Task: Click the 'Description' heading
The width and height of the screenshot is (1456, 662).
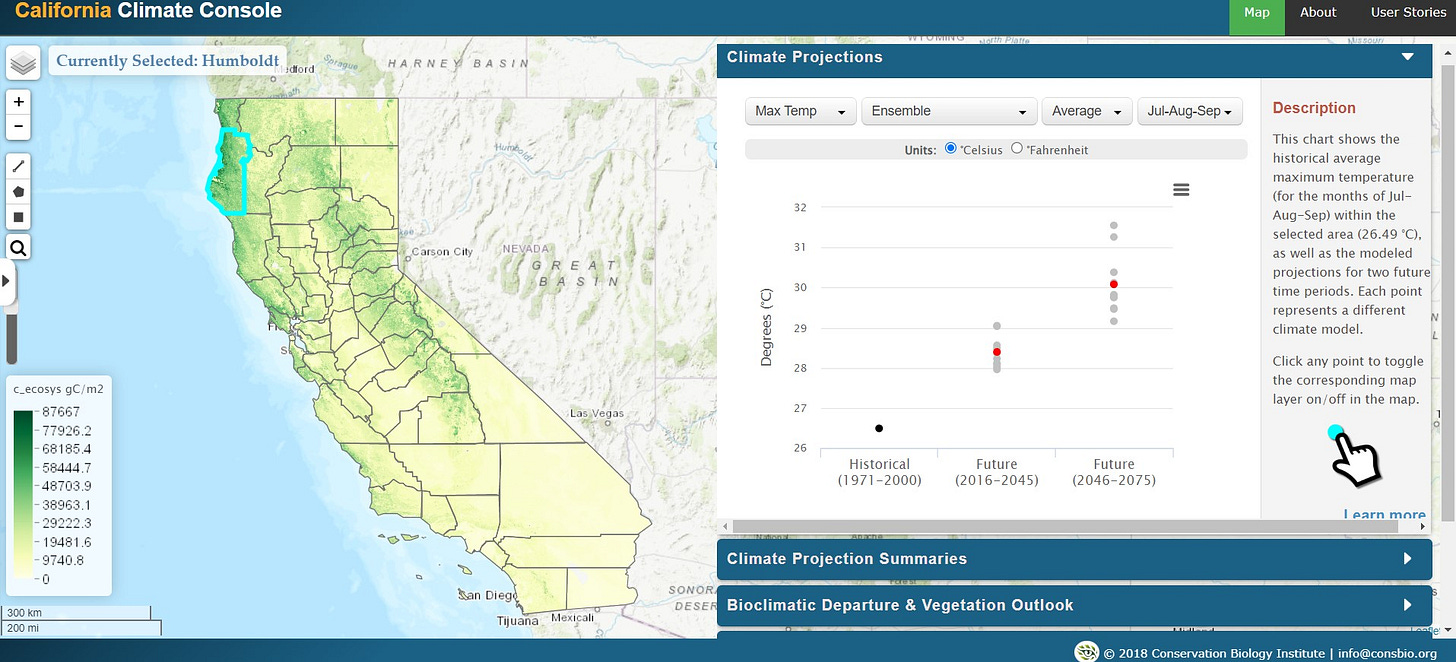Action: coord(1314,108)
